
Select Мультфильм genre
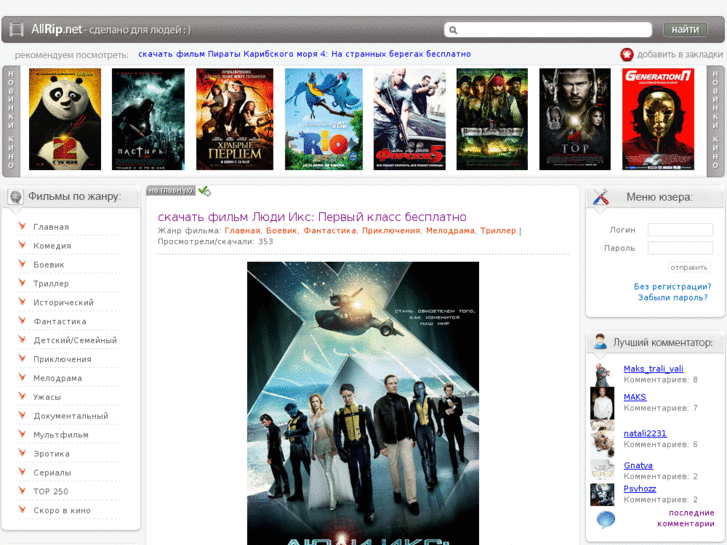pos(61,435)
